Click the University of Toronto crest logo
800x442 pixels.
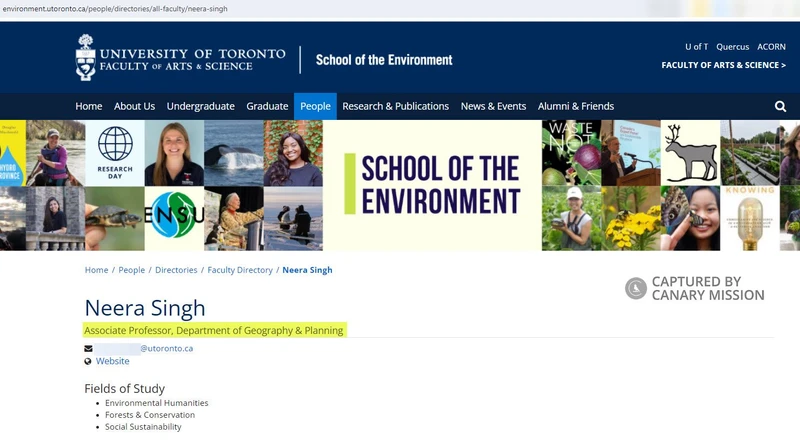point(86,57)
